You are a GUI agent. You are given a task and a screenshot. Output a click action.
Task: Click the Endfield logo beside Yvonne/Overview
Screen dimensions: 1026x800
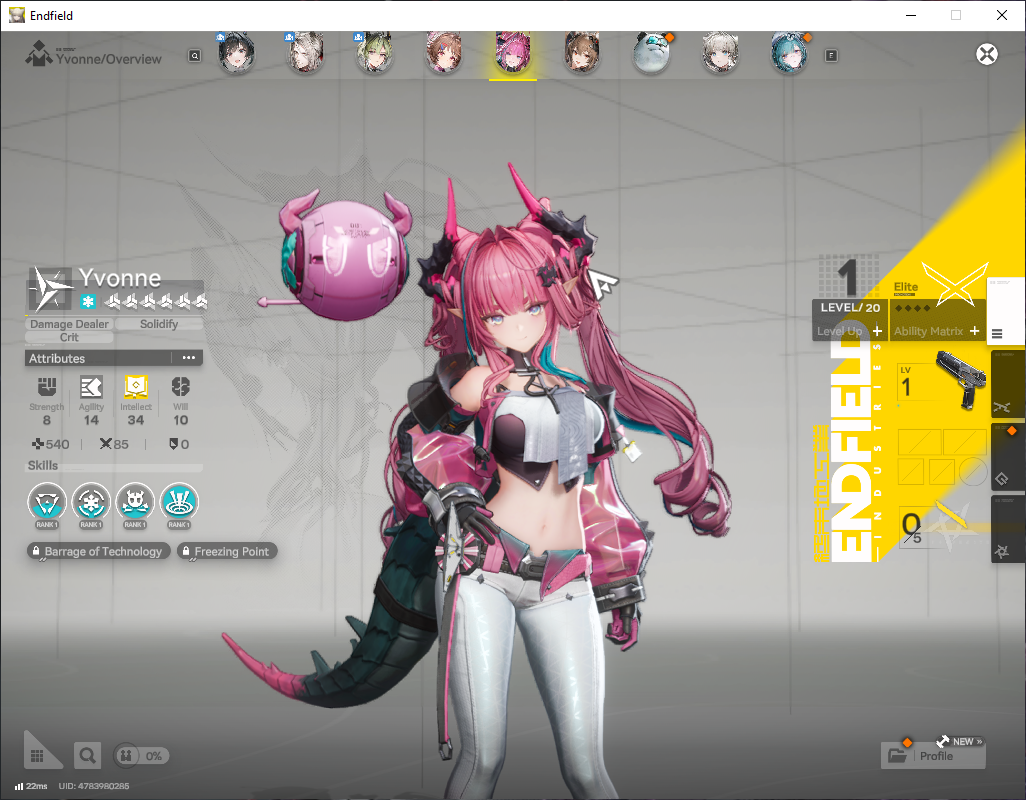tap(39, 53)
